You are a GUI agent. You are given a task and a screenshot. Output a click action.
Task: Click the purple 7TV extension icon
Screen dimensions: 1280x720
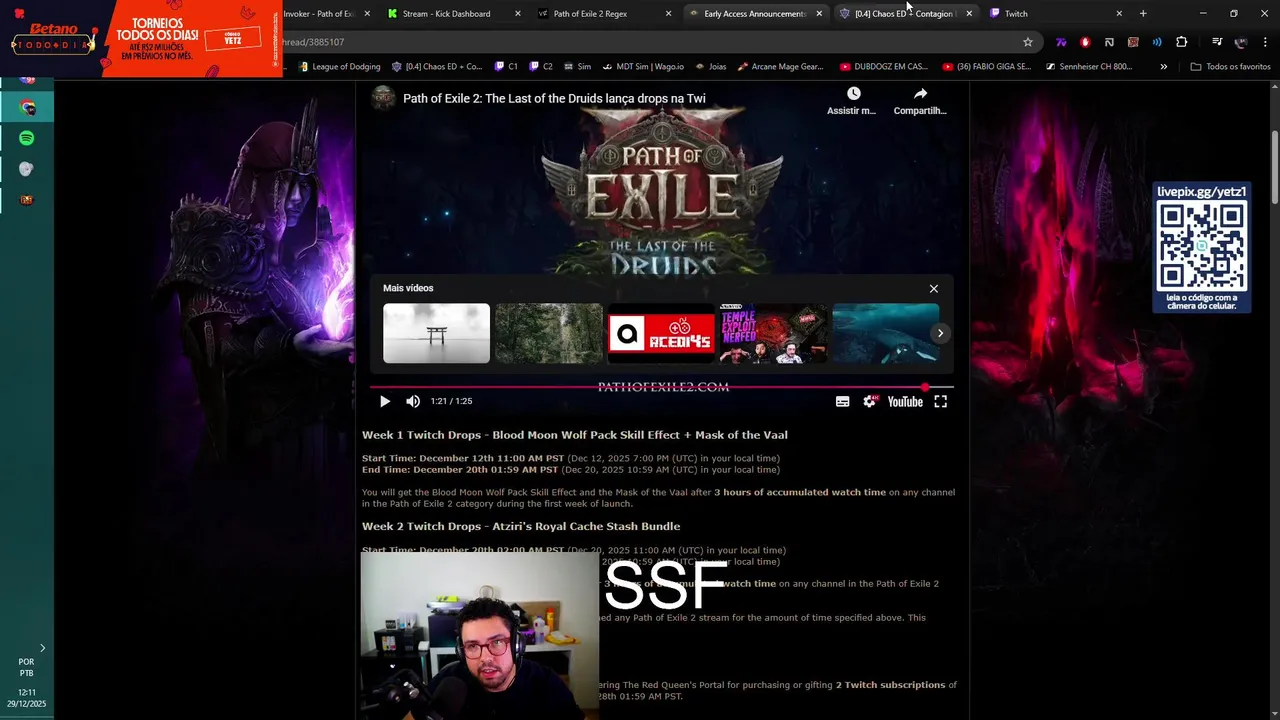click(1061, 42)
